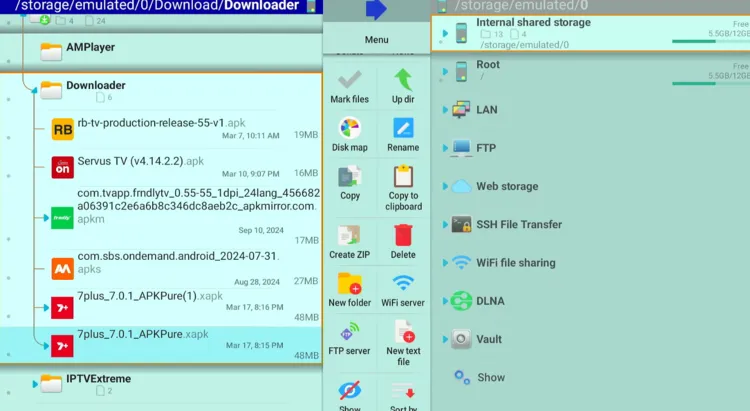Click the Downloader folder name
The image size is (750, 411).
click(x=96, y=85)
